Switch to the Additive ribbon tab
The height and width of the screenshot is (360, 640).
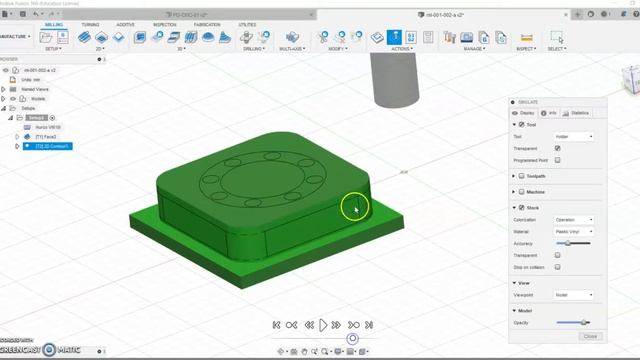125,25
